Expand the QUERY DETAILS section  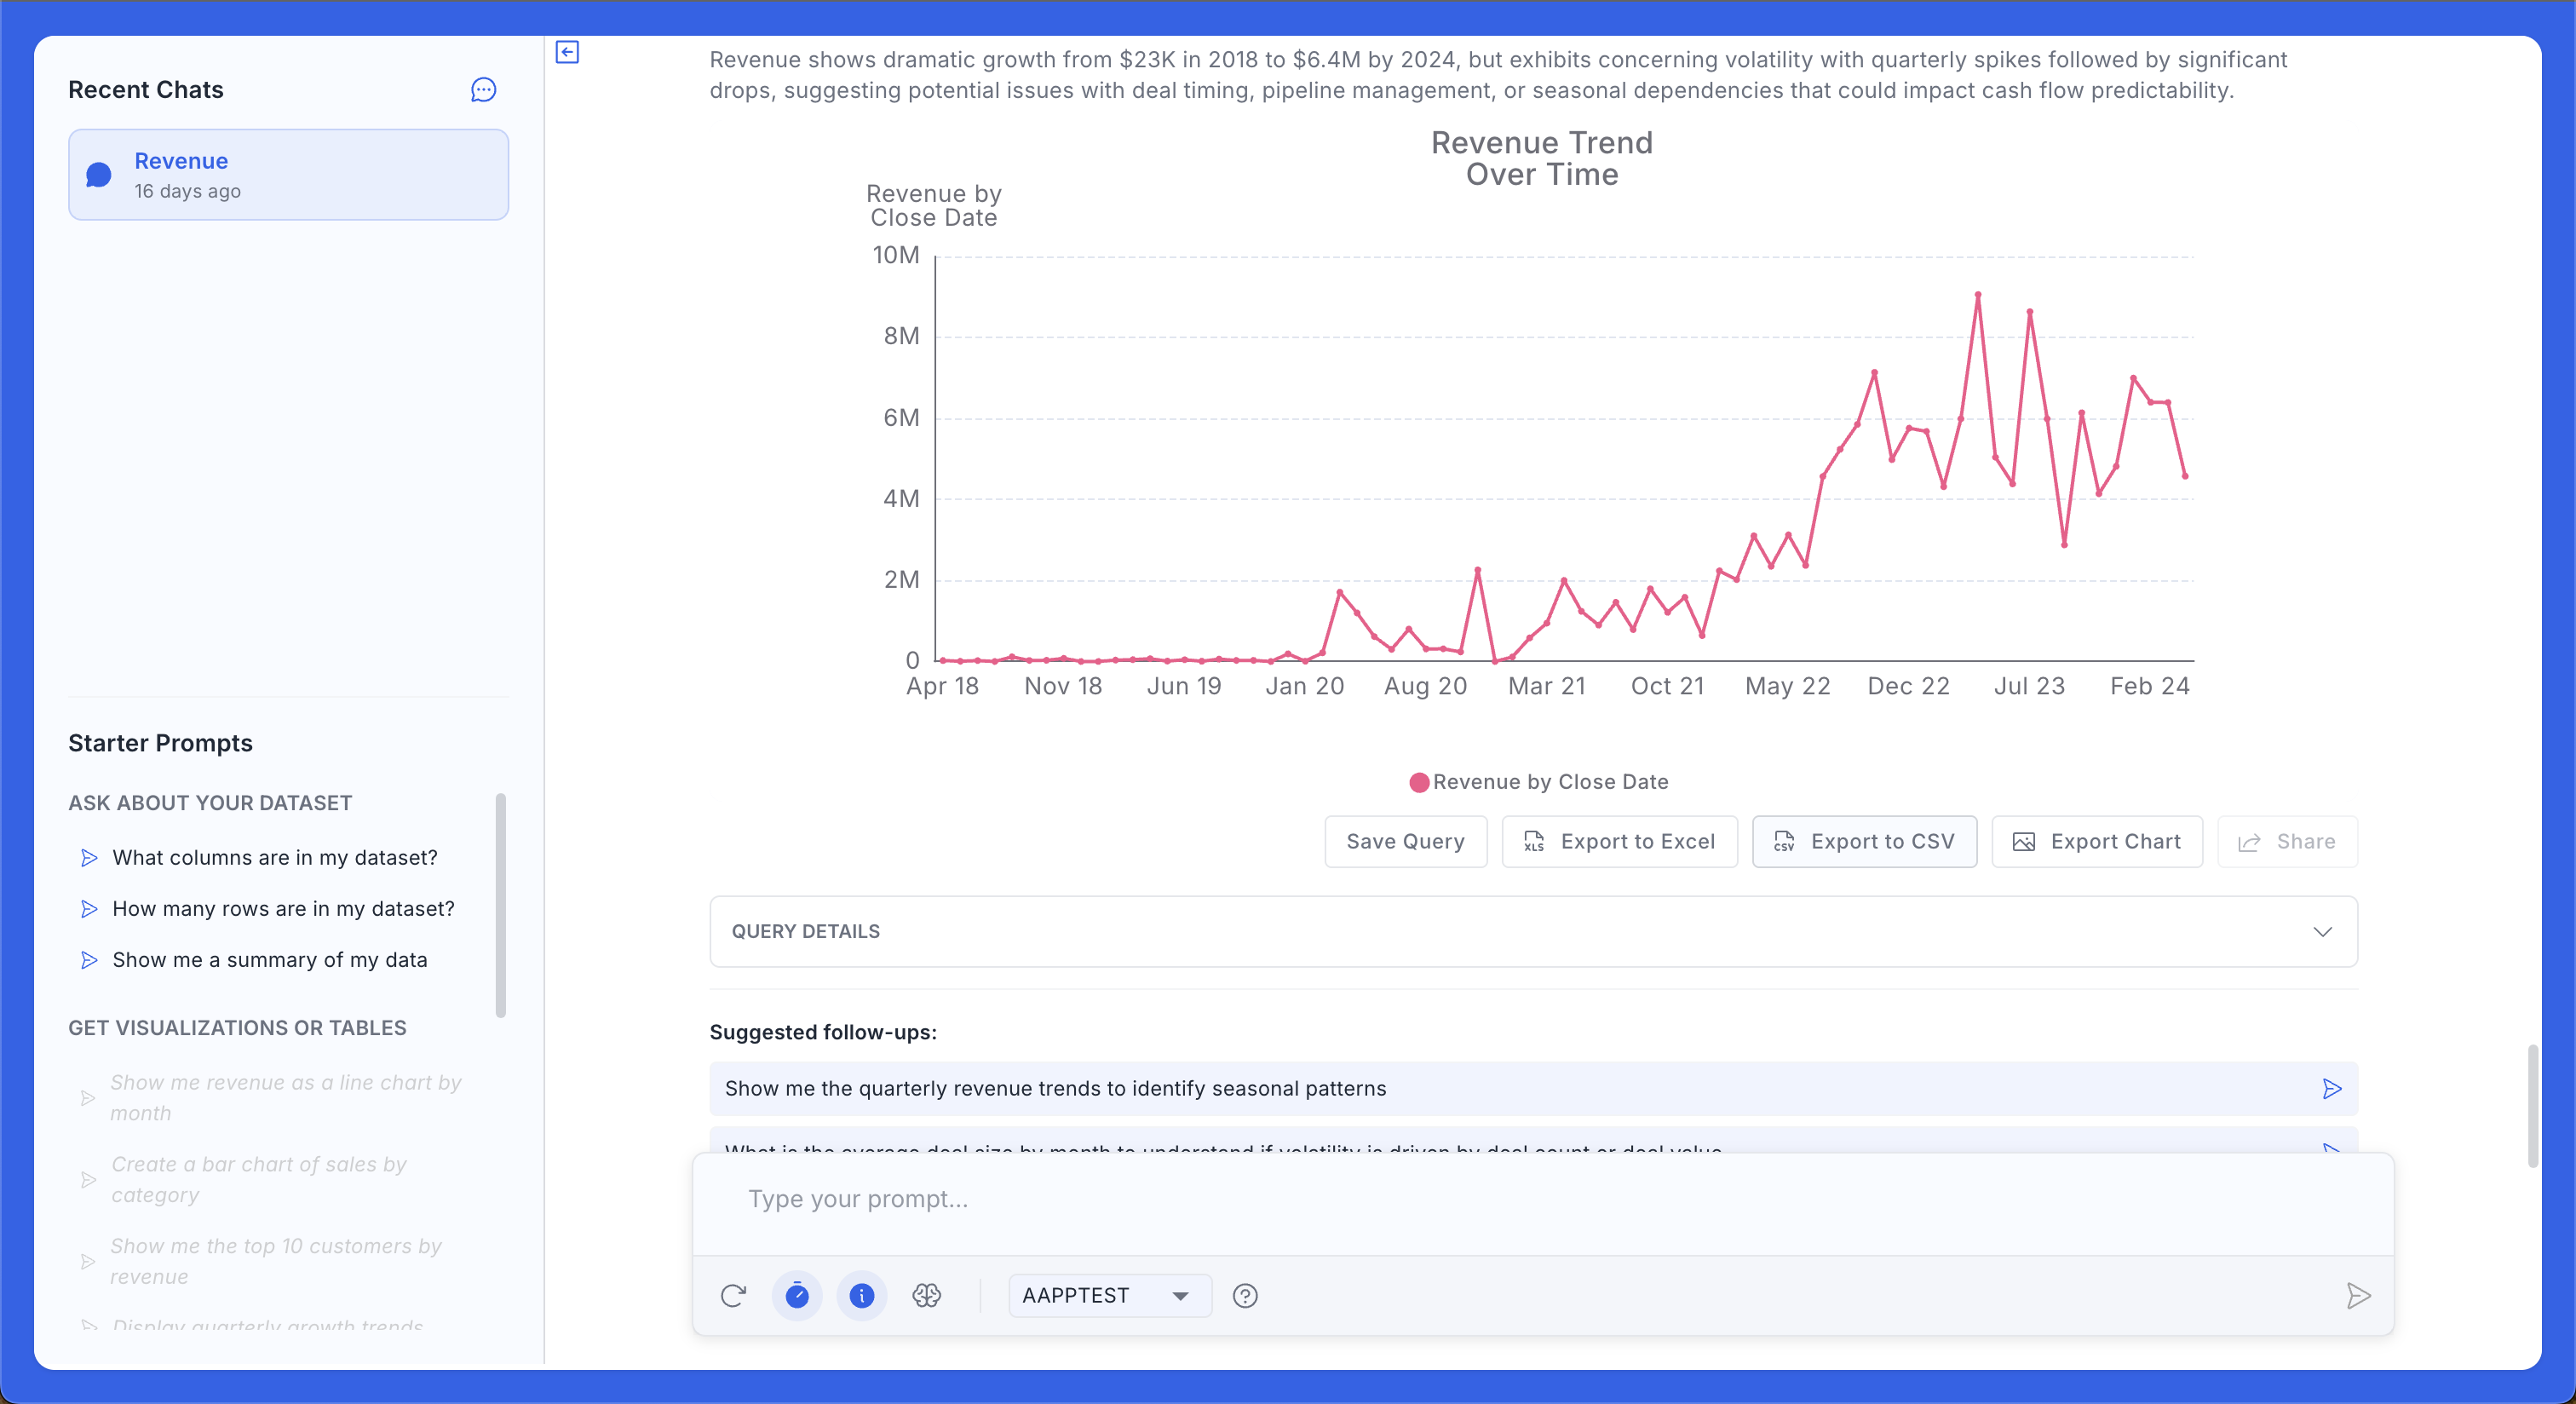tap(1533, 932)
